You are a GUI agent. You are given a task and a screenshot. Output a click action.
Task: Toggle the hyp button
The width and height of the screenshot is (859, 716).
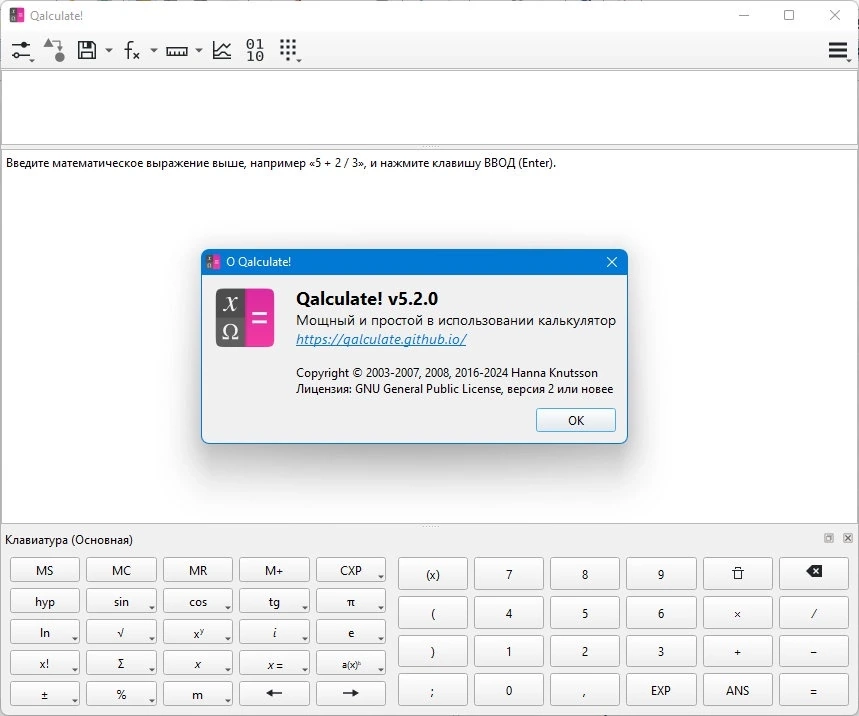tap(45, 602)
